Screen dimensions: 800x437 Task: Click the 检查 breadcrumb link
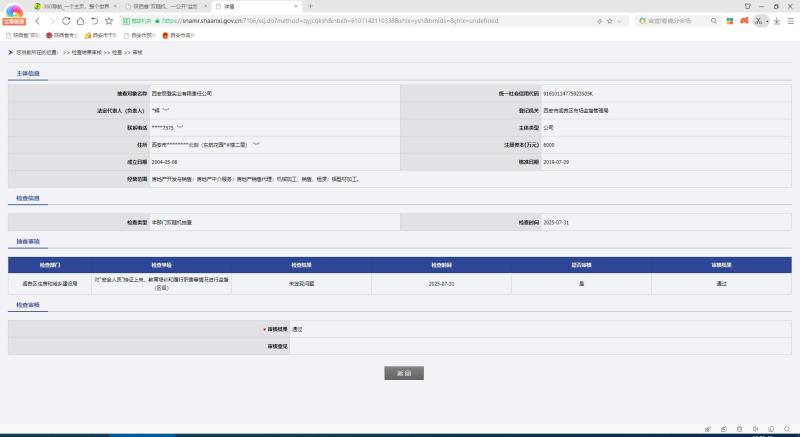[x=118, y=52]
